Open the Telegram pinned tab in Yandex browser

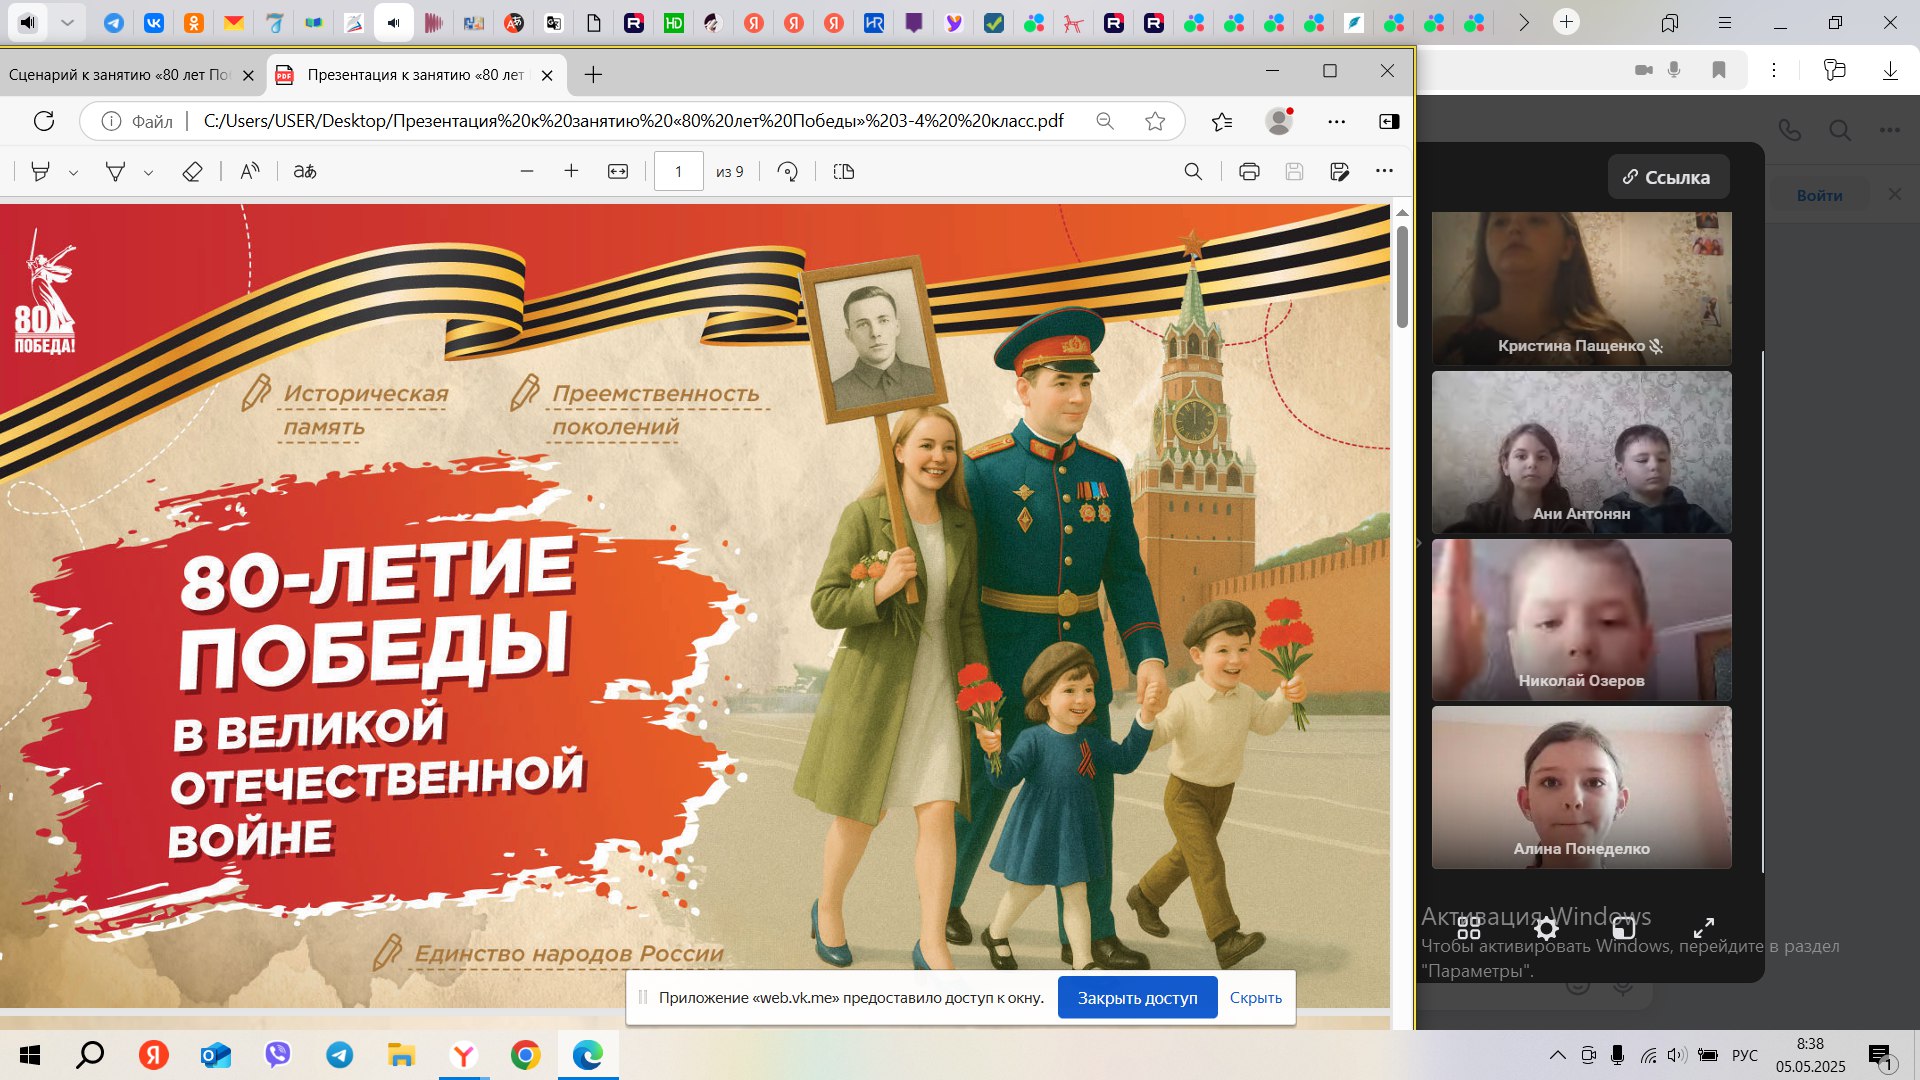pyautogui.click(x=114, y=22)
